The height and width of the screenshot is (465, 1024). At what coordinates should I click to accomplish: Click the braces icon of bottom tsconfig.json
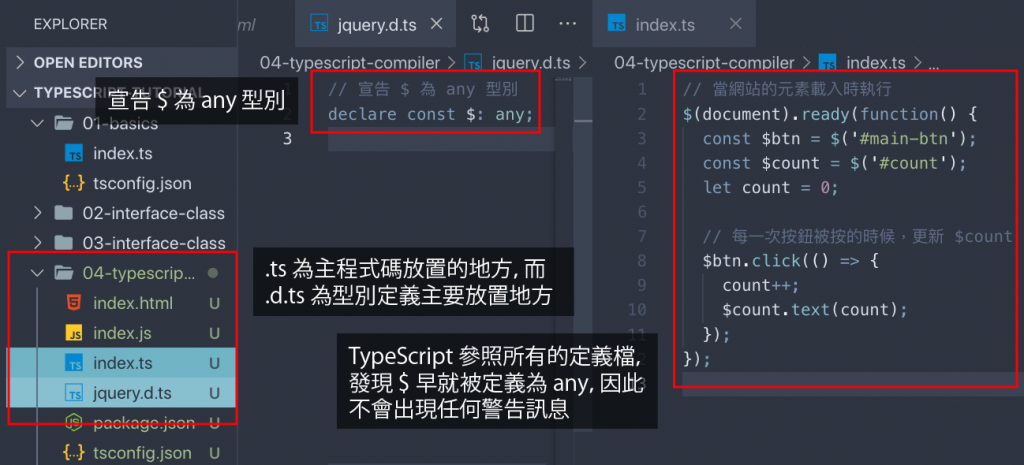pyautogui.click(x=74, y=453)
